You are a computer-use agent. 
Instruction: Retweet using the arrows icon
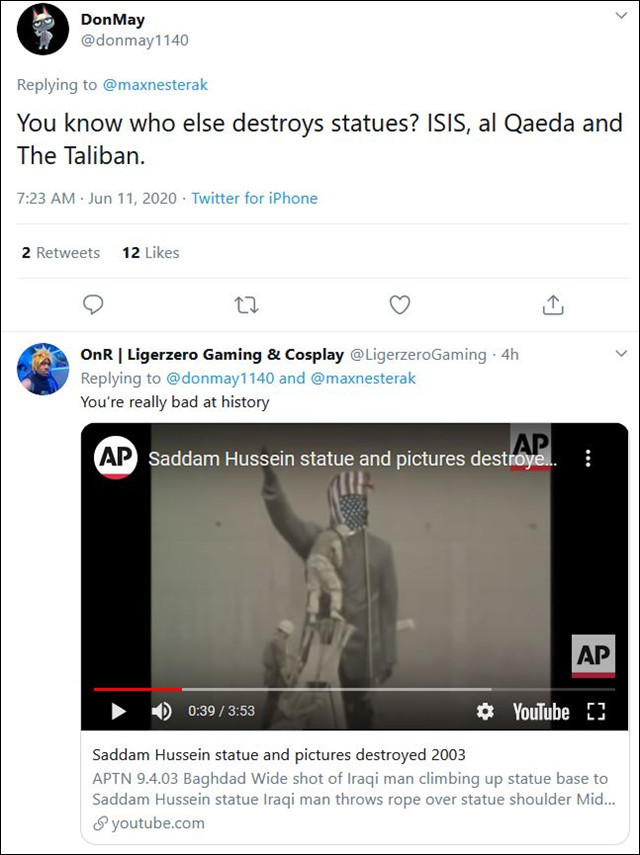(246, 305)
